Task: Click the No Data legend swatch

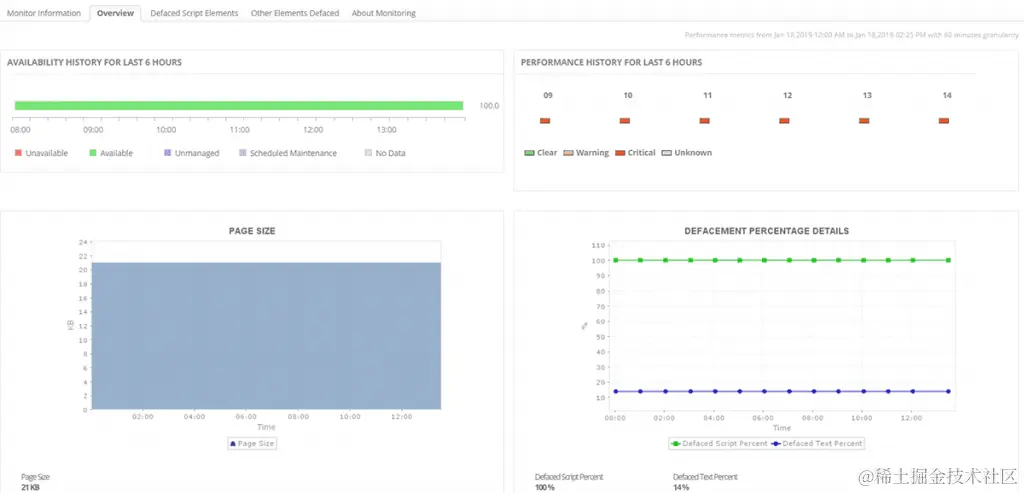Action: [x=368, y=153]
